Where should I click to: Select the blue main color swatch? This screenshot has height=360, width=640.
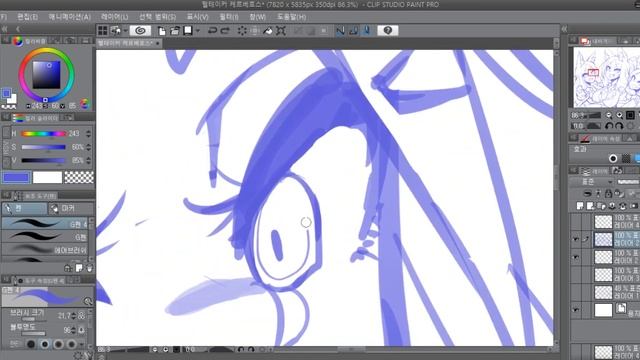[x=16, y=177]
